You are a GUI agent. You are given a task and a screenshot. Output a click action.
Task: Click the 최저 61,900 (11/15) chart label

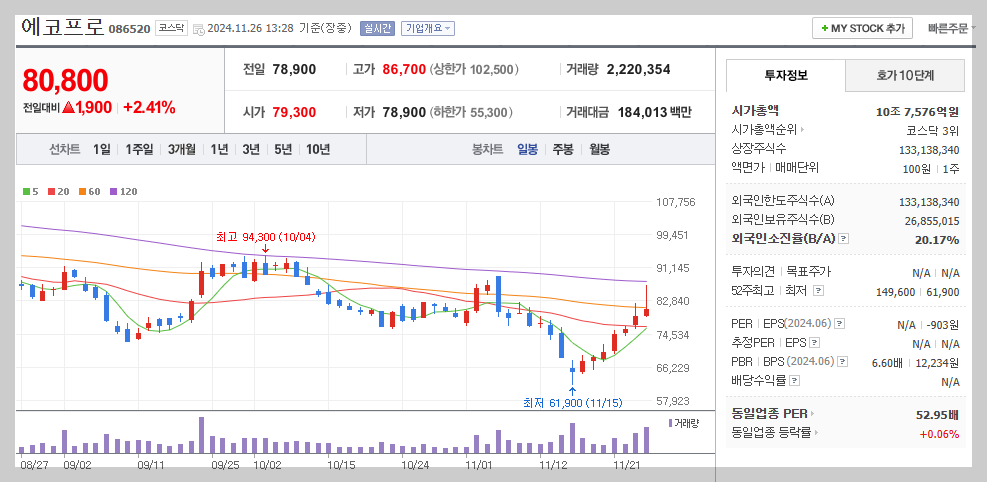572,403
